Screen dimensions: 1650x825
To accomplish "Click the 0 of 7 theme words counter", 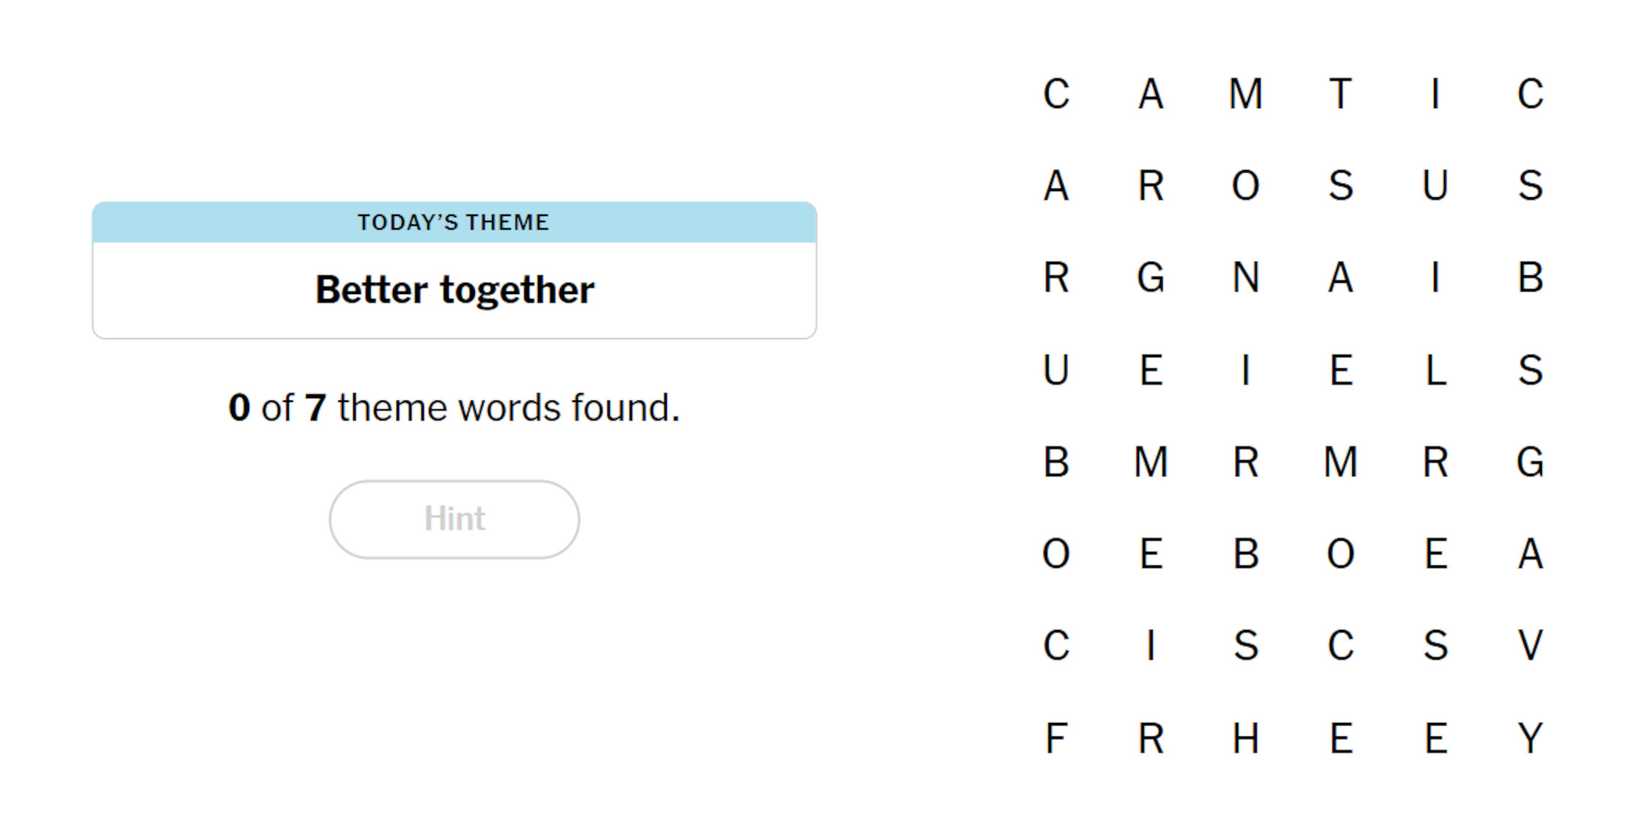I will click(454, 407).
